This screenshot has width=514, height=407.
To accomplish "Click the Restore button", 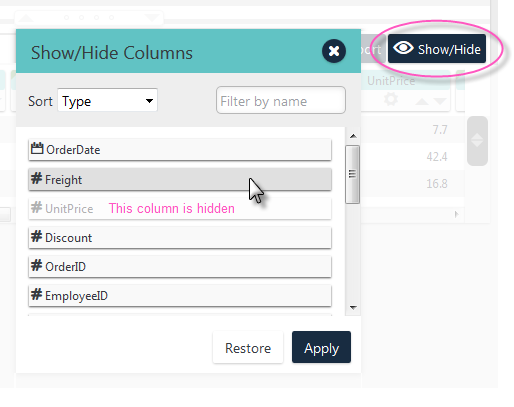I will point(248,347).
